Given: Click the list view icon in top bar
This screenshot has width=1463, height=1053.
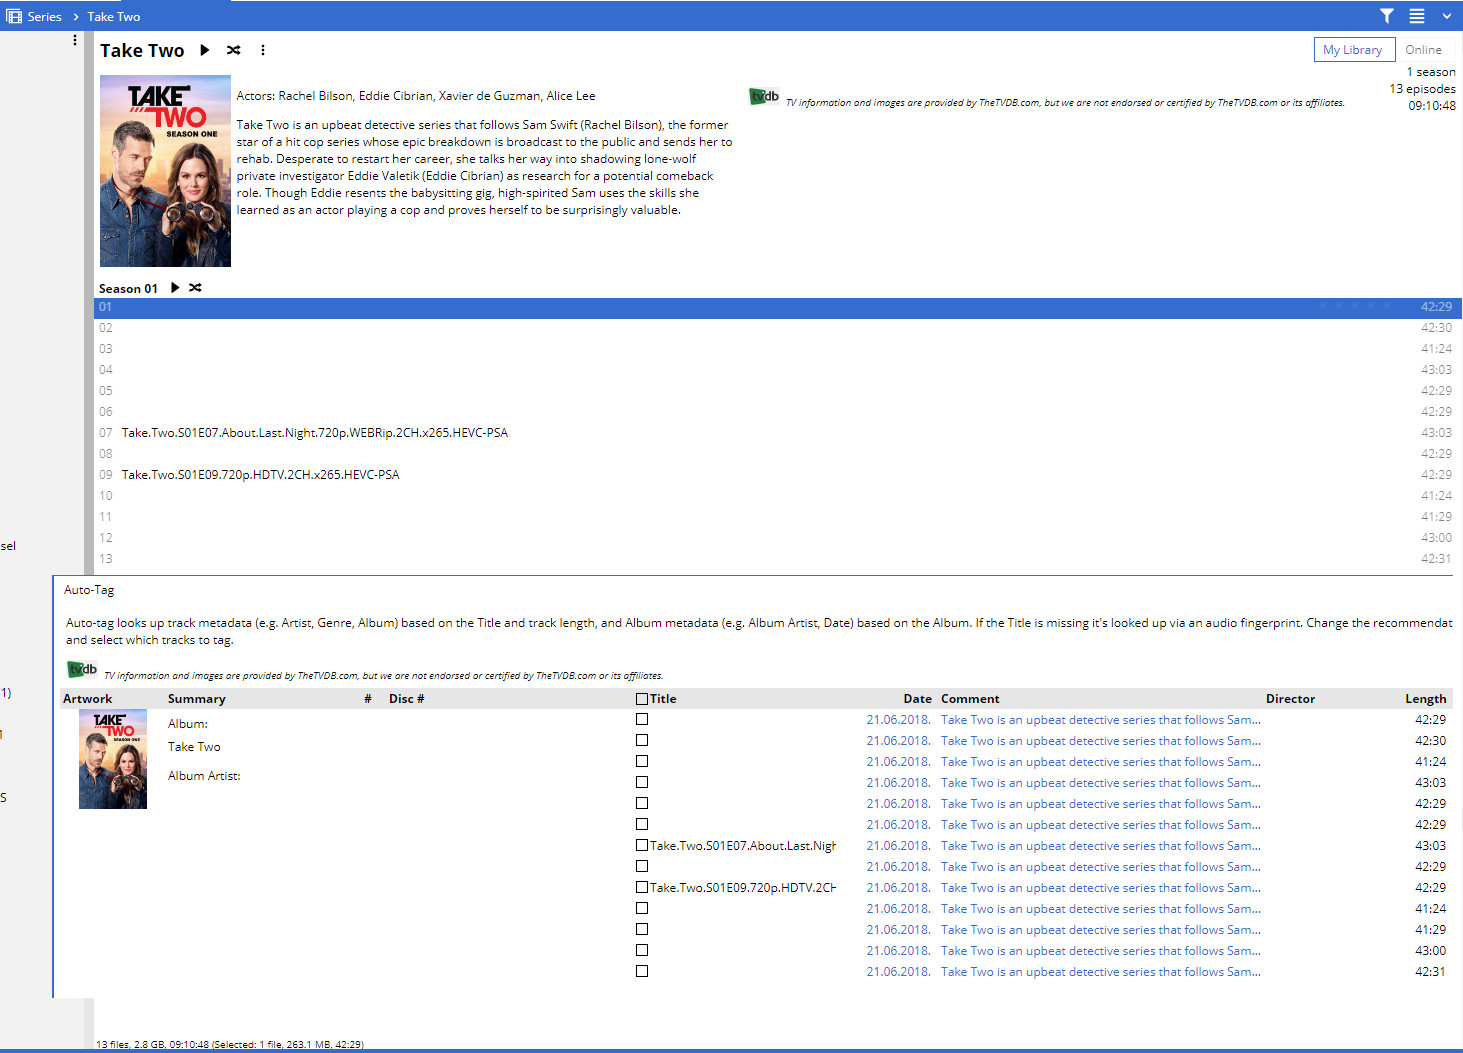Looking at the screenshot, I should pyautogui.click(x=1417, y=16).
